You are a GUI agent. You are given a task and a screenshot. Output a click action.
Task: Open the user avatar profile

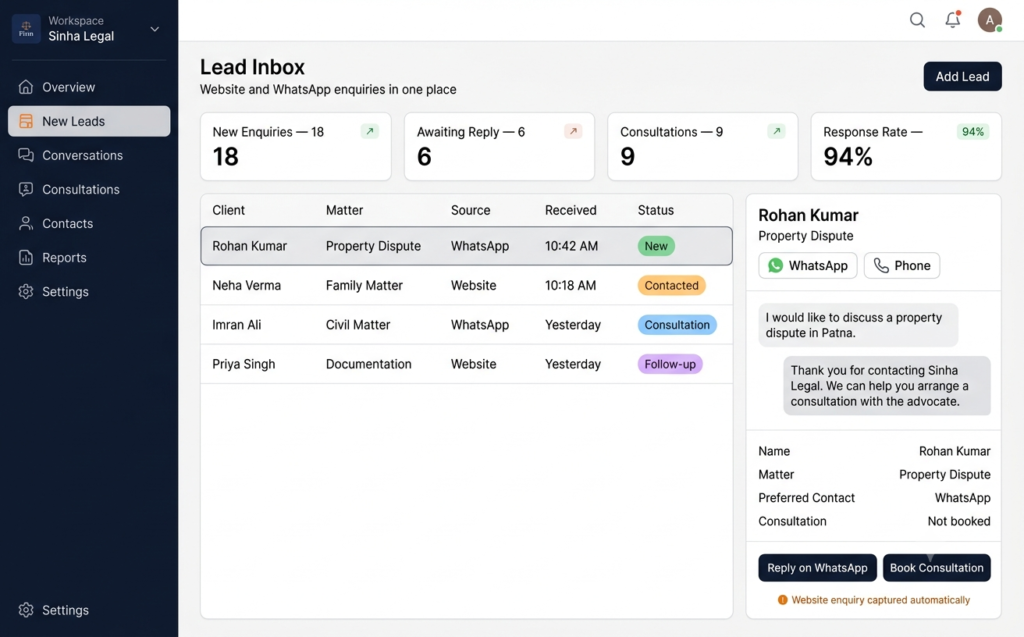pos(989,20)
